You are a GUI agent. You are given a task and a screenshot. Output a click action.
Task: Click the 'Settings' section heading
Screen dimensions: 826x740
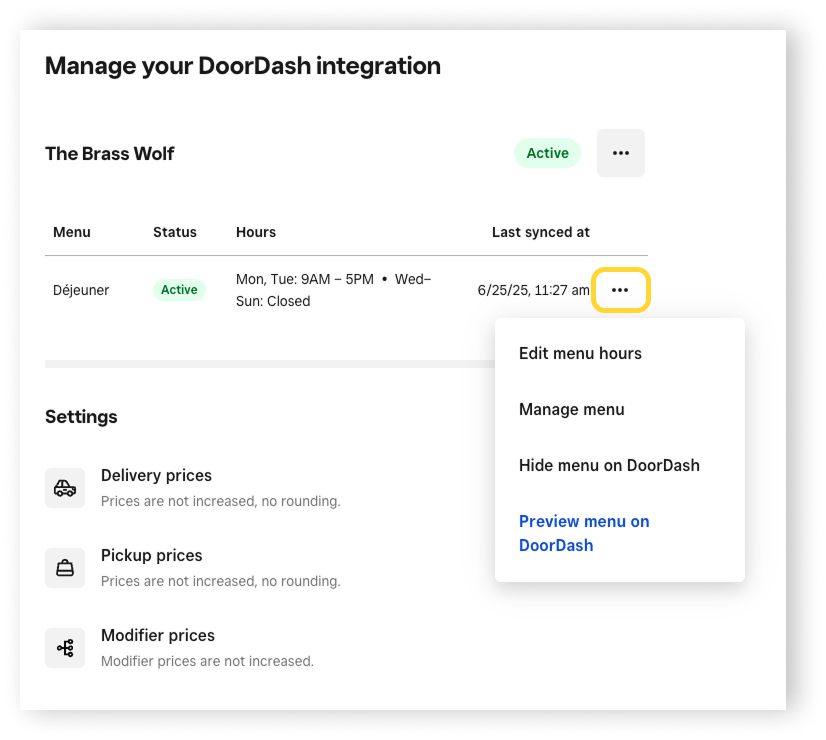coord(81,417)
